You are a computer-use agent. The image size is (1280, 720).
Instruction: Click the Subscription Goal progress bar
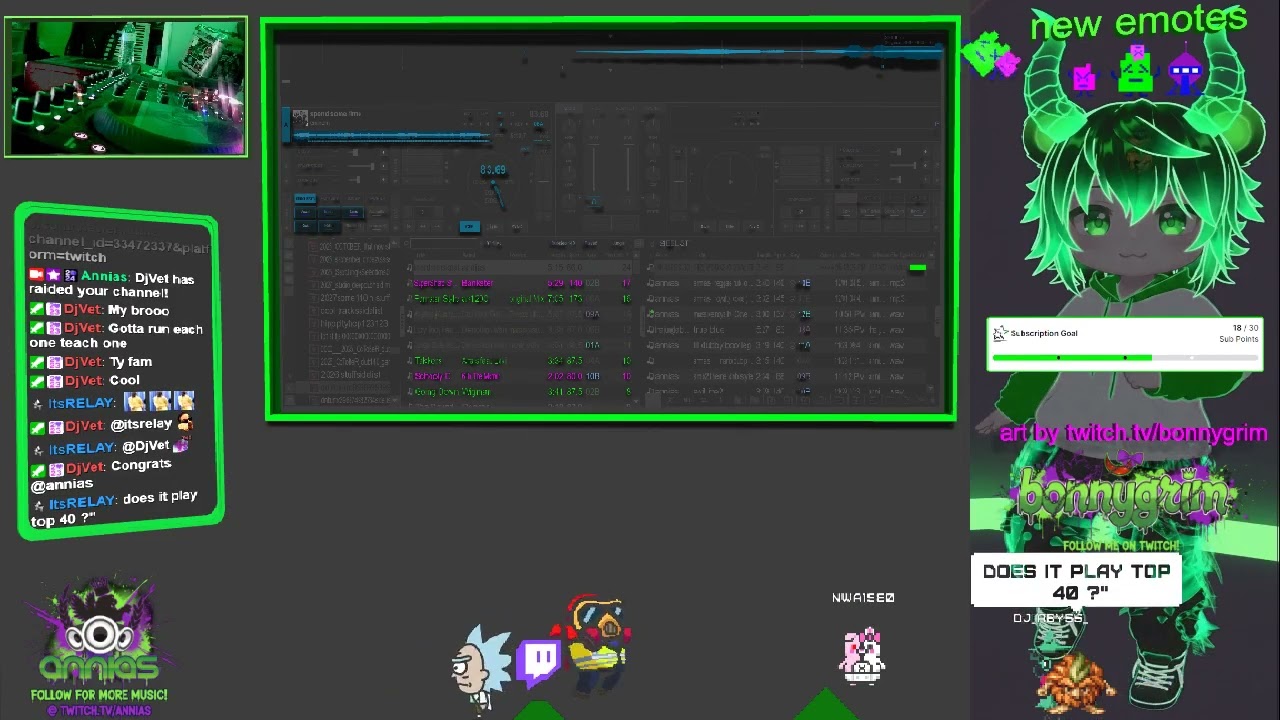pyautogui.click(x=1125, y=357)
